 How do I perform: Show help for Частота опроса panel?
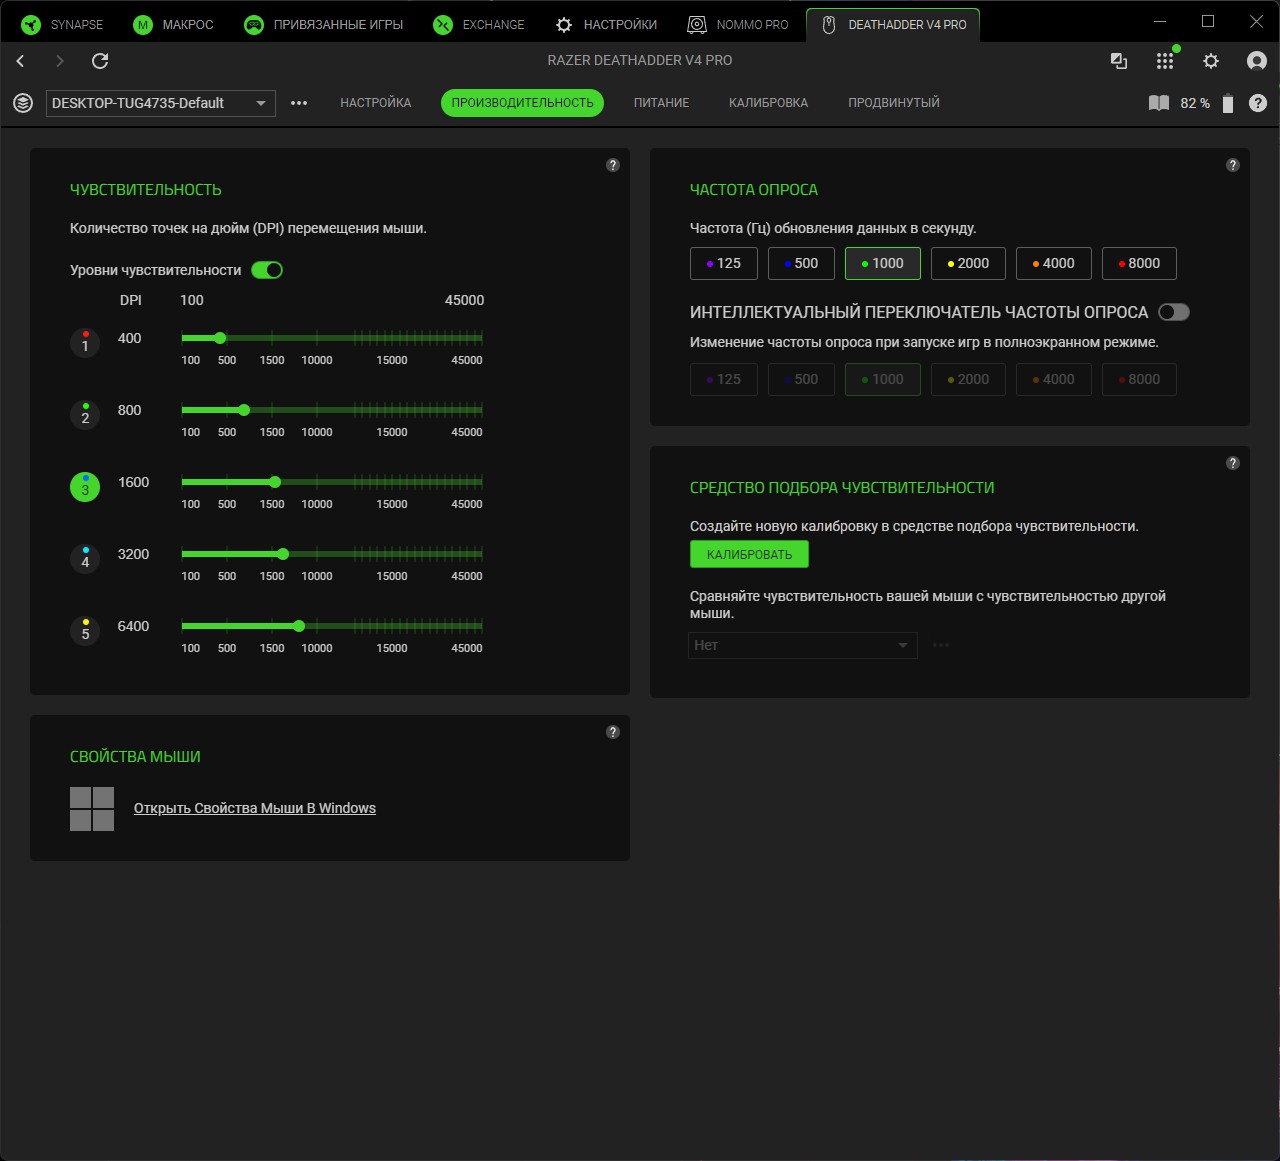(1233, 165)
